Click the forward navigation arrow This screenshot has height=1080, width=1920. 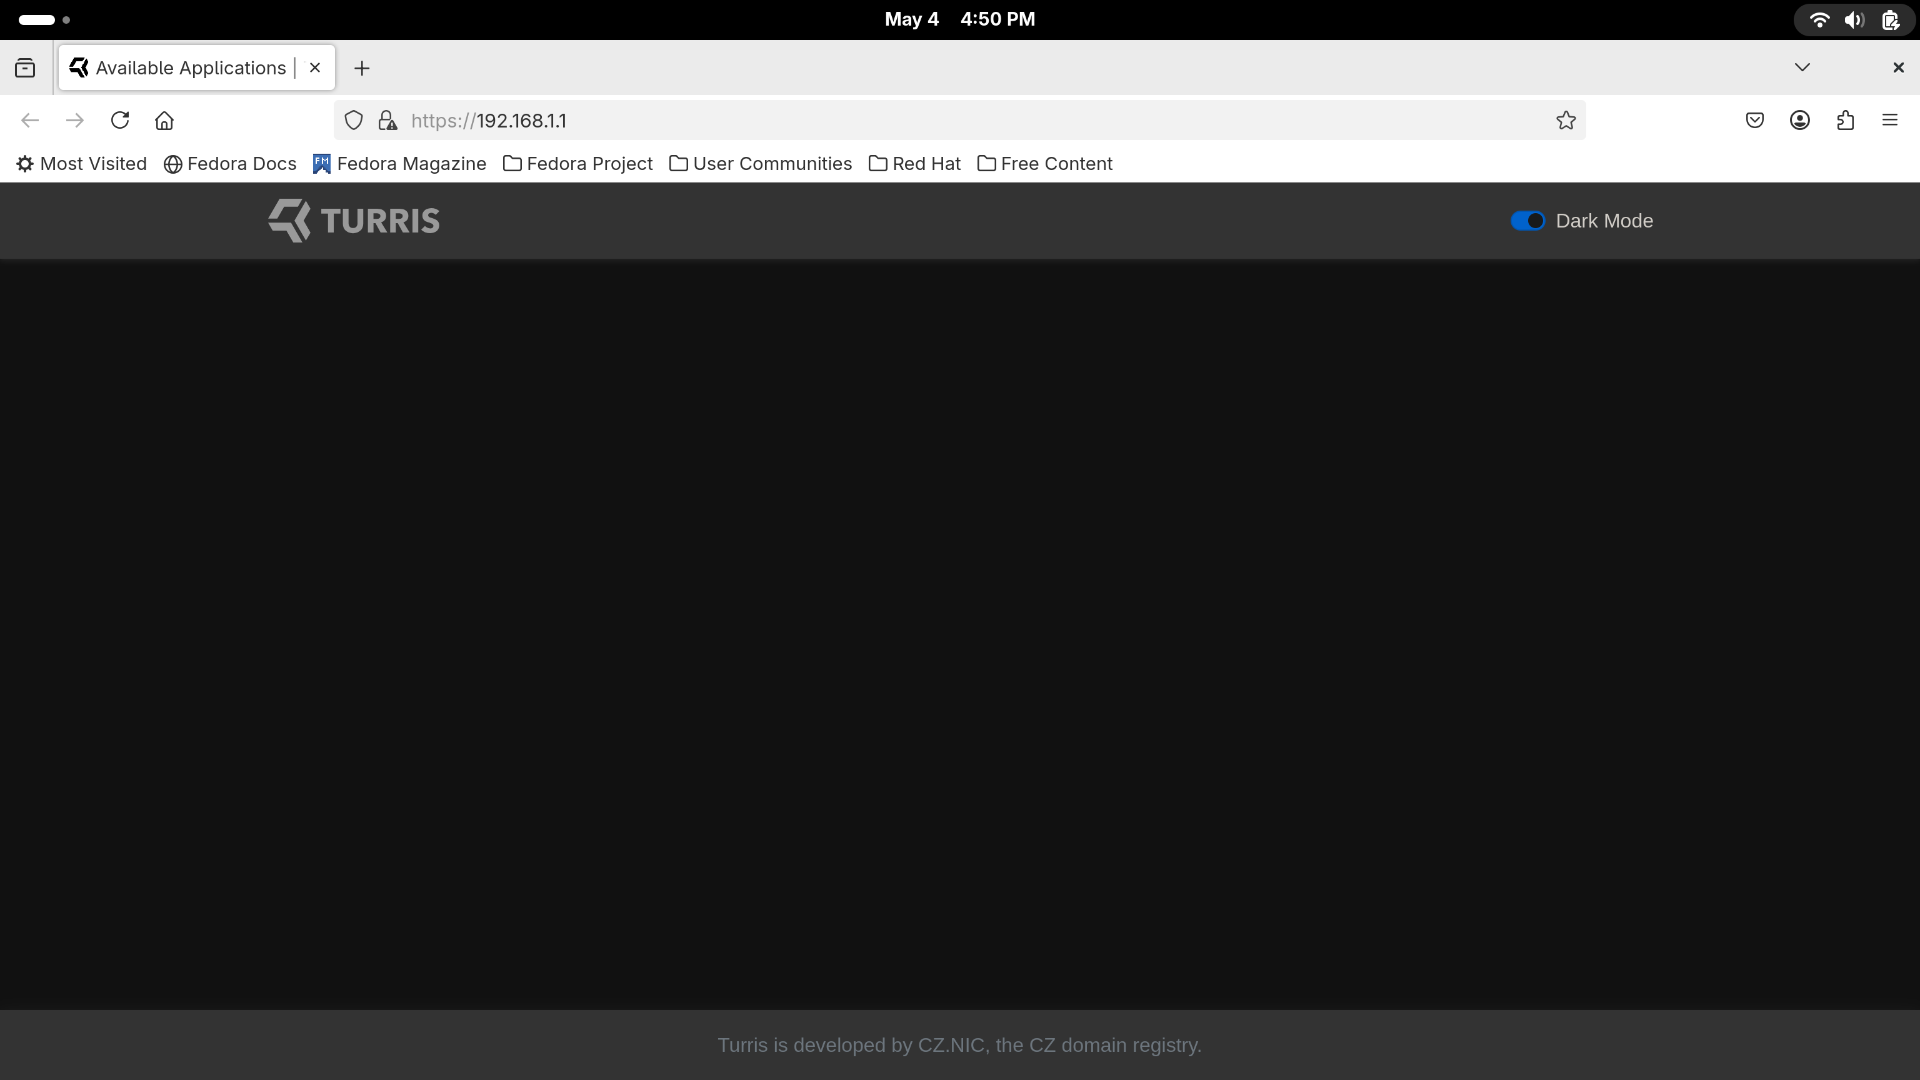[x=75, y=120]
